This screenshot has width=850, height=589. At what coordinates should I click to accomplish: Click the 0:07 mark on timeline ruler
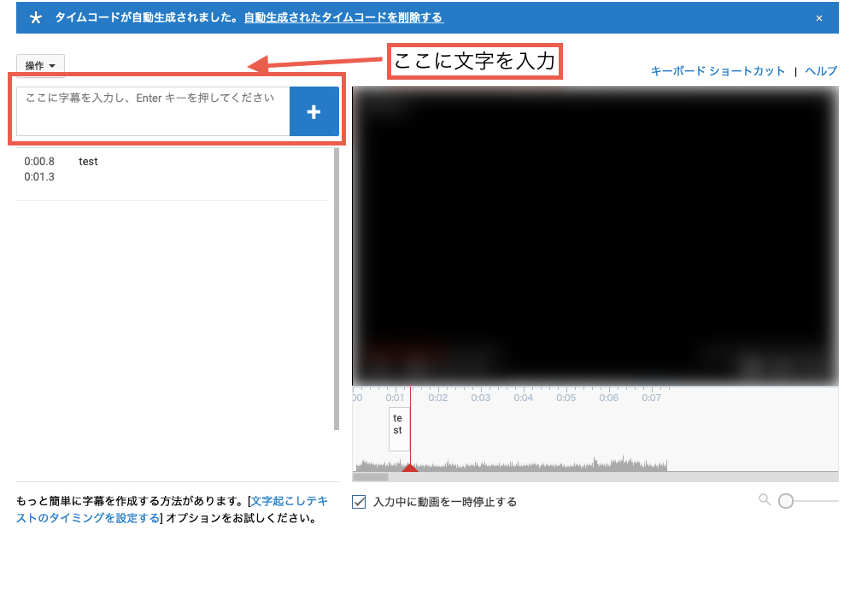coord(651,398)
